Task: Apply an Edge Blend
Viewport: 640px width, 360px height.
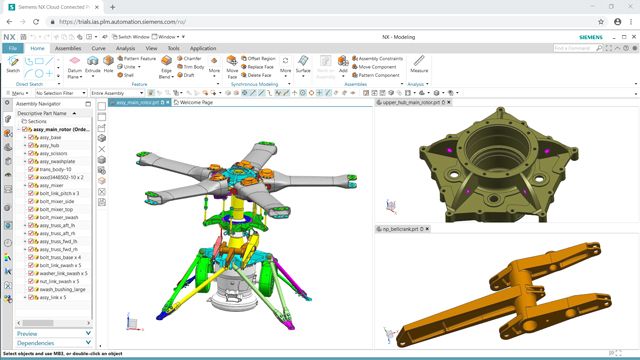Action: coord(166,67)
